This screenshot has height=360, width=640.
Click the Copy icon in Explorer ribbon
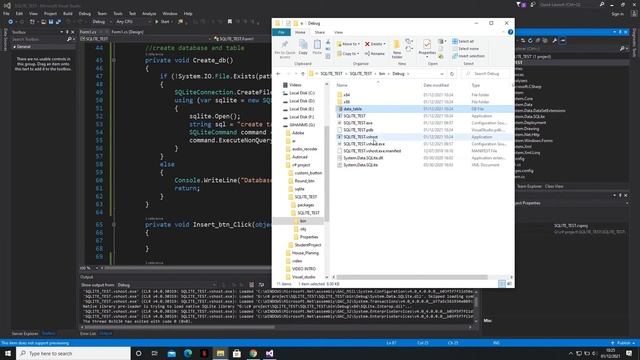(303, 47)
